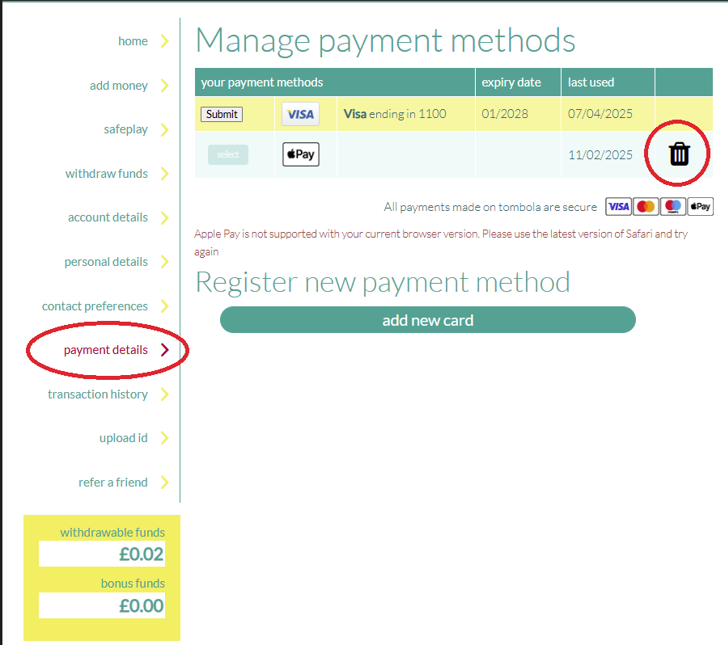Open the refer a friend page
Screen dimensions: 728x645
click(x=113, y=482)
